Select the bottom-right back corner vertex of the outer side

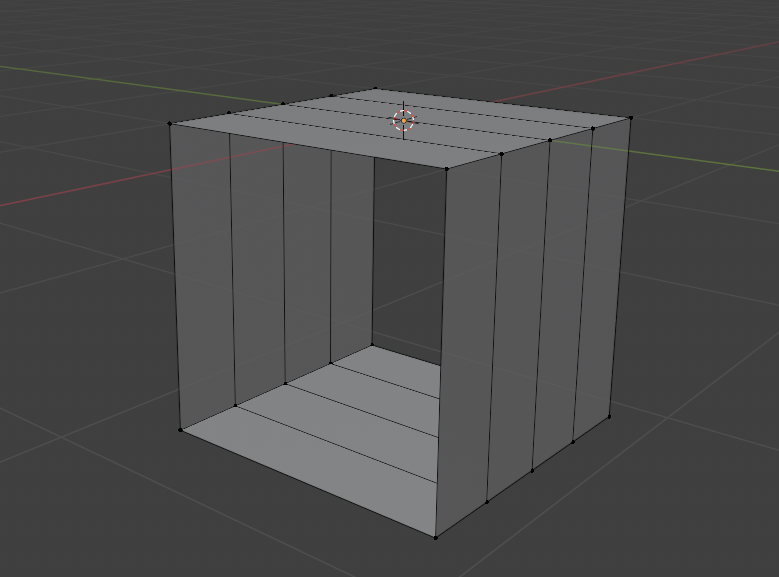610,418
